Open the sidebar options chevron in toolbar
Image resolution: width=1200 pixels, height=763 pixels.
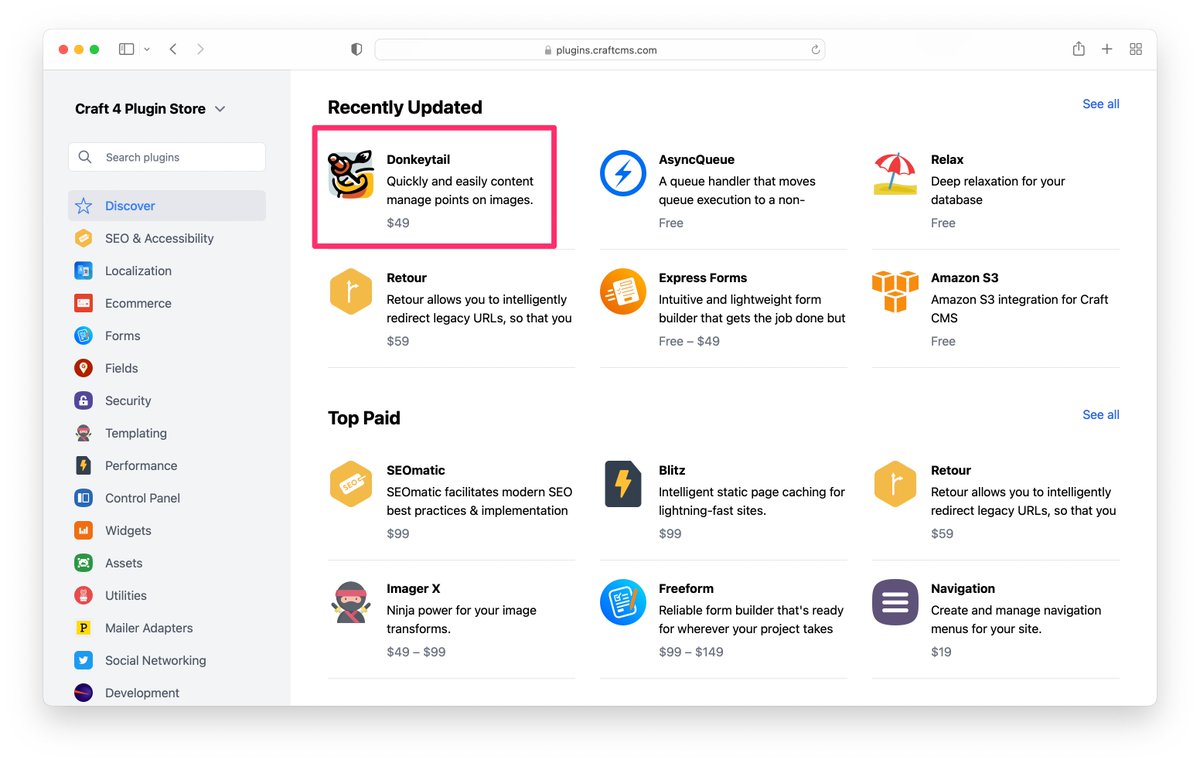(x=147, y=49)
